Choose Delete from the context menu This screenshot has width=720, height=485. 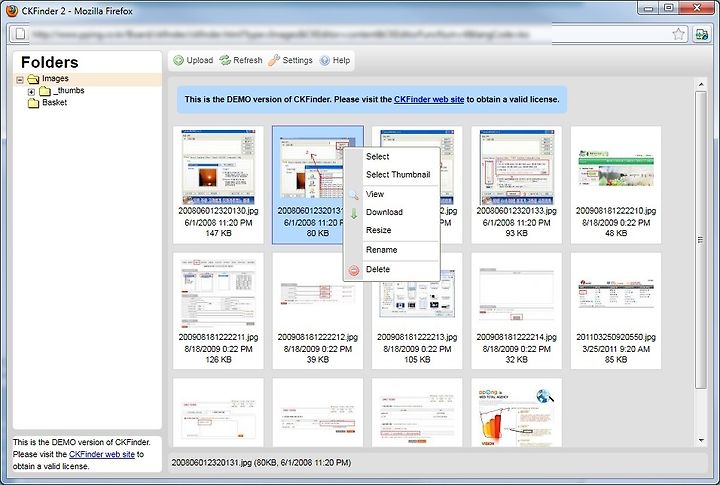(377, 269)
